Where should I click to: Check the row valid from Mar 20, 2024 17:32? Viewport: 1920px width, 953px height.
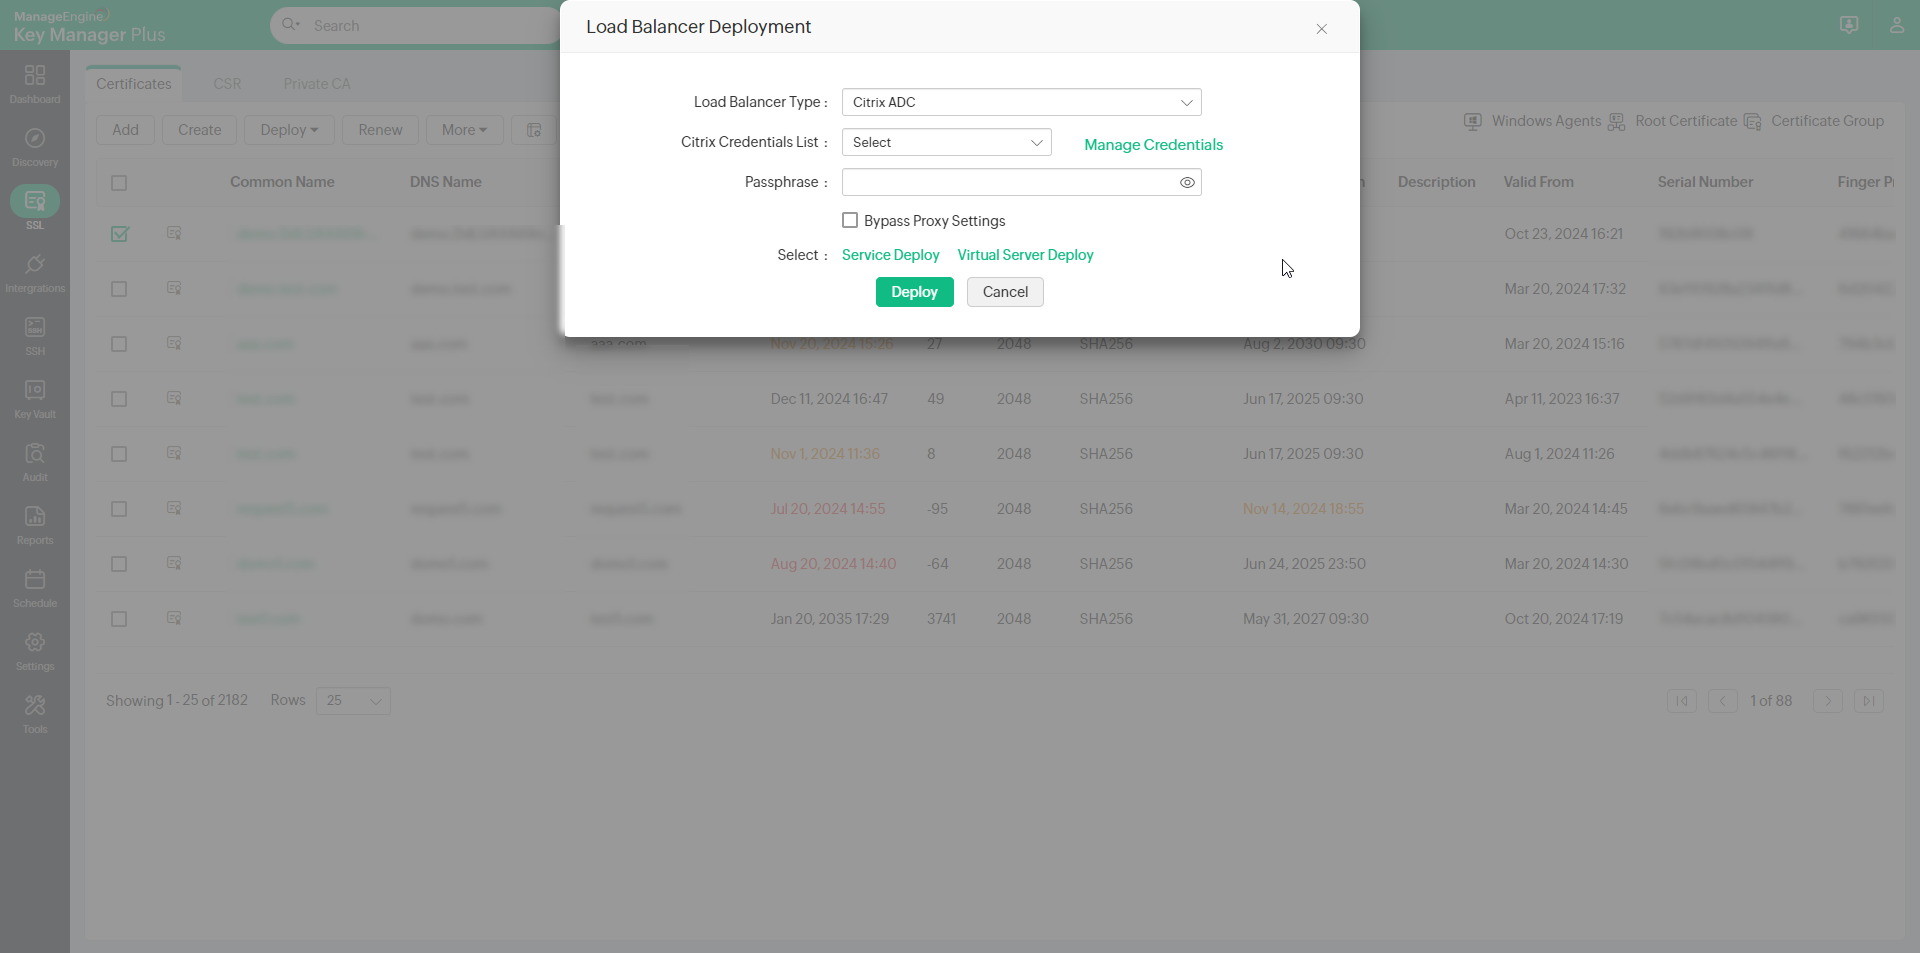tap(119, 289)
